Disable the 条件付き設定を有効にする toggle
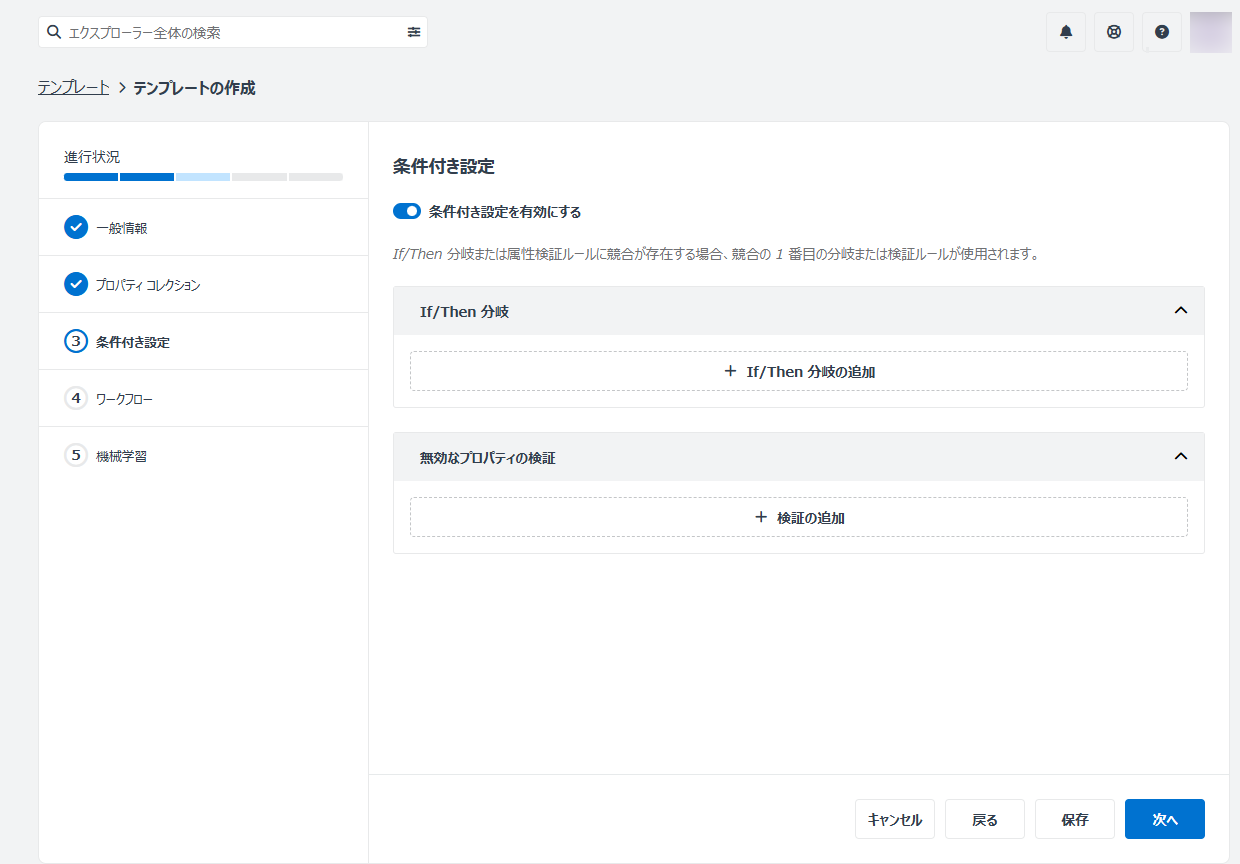Viewport: 1240px width, 864px height. 407,211
